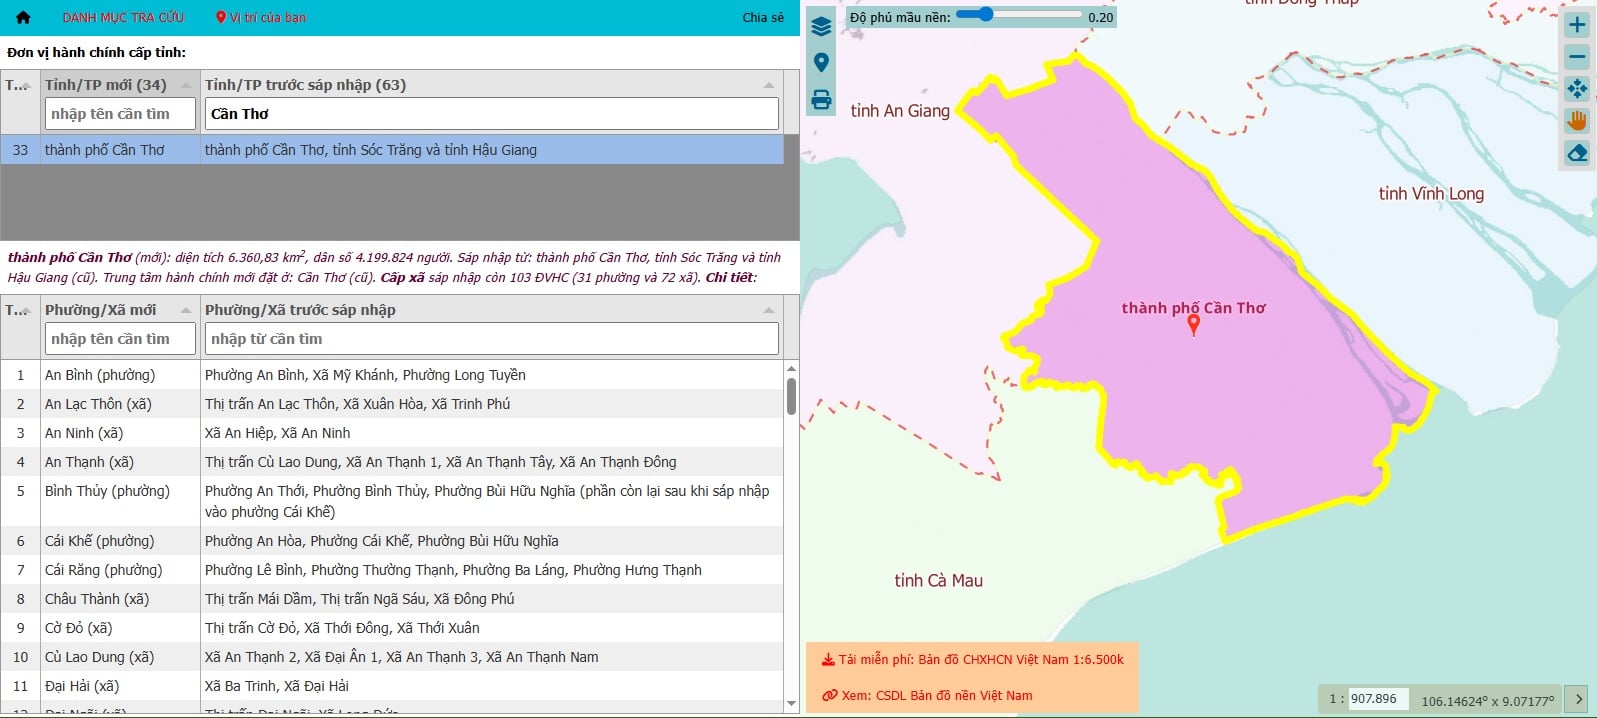Open DANH MỤC TRA CỨU menu
This screenshot has height=718, width=1597.
click(x=123, y=17)
